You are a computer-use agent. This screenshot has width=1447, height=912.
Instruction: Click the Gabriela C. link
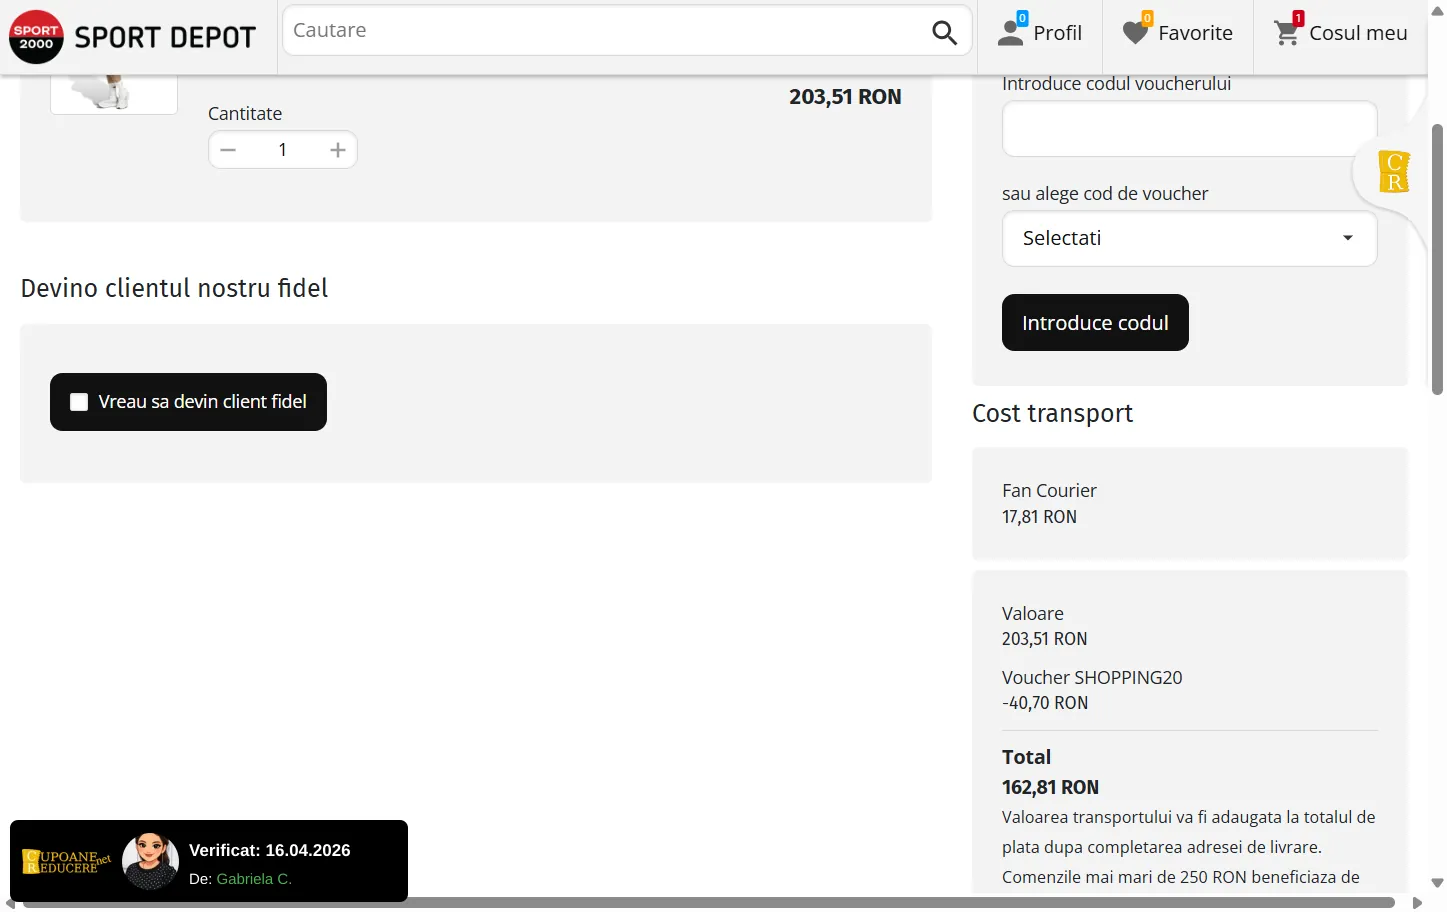coord(254,879)
